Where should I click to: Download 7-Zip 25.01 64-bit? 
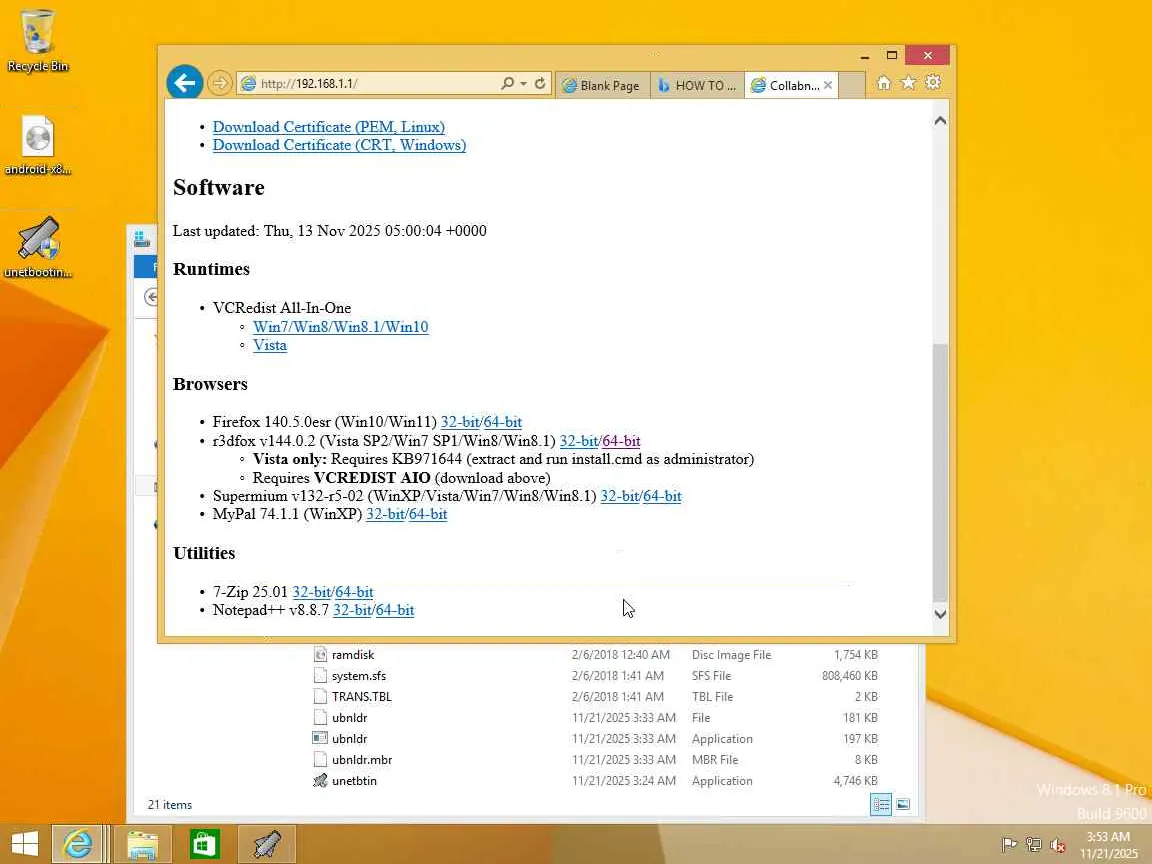point(354,592)
